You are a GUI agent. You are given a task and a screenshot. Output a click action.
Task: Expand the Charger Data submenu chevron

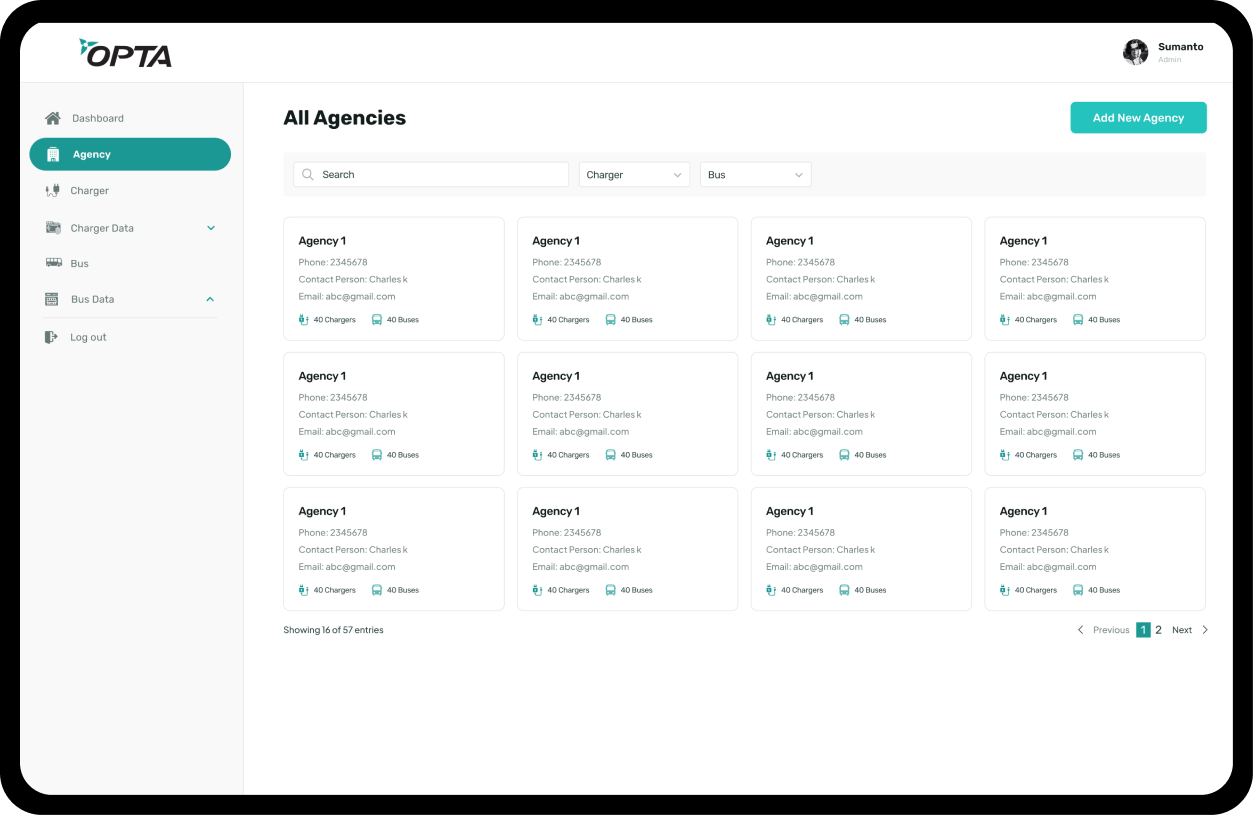tap(211, 228)
